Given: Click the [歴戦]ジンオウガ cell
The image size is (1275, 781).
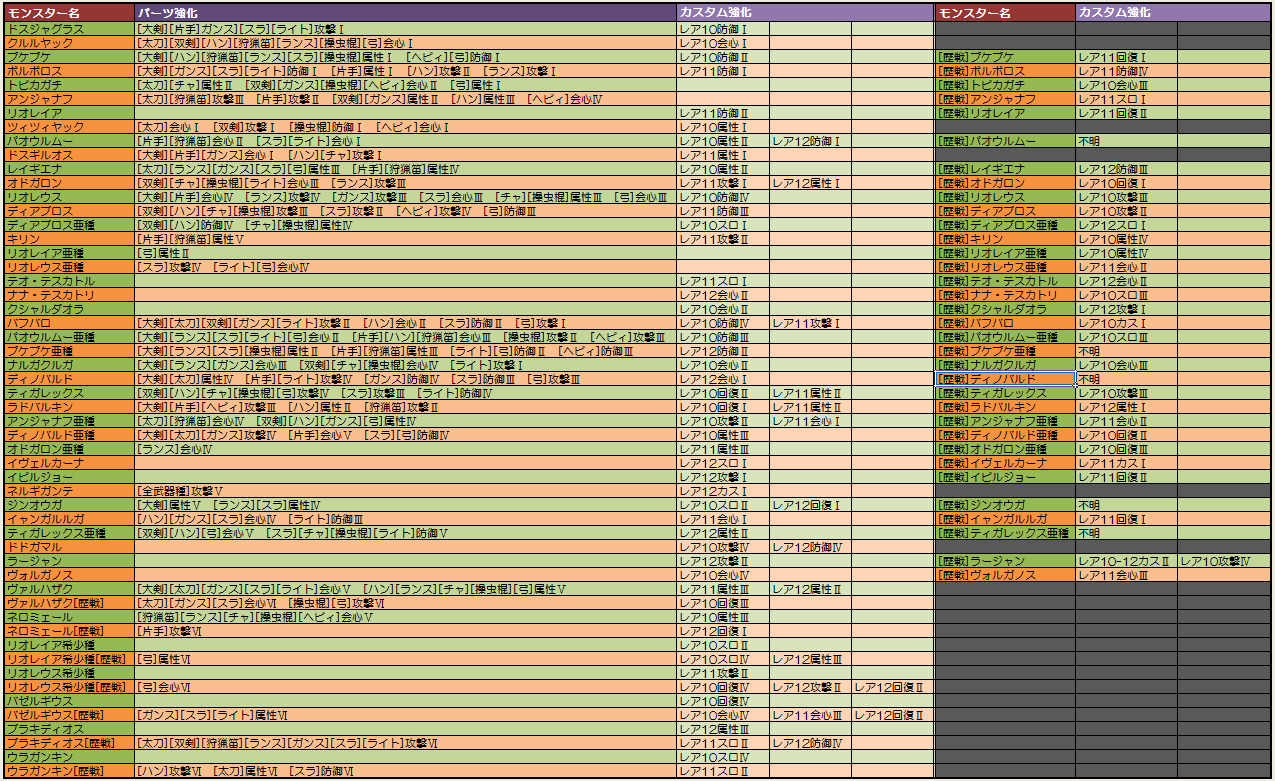Looking at the screenshot, I should 1005,505.
